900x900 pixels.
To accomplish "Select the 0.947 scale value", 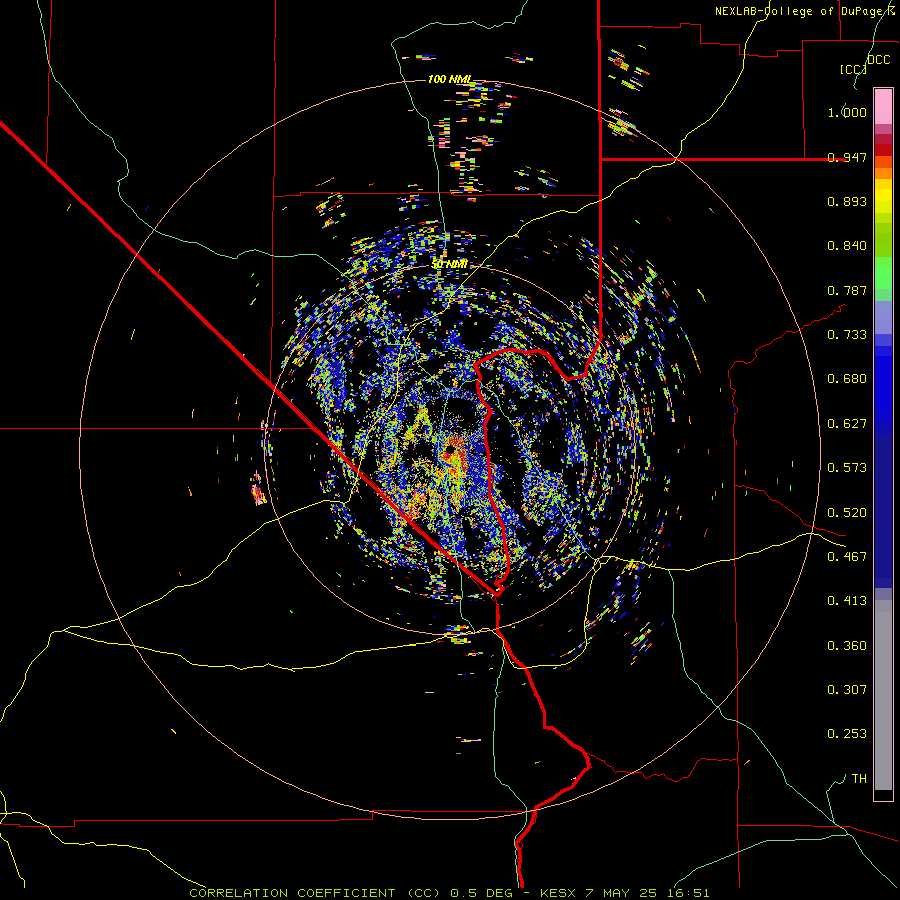I will click(847, 157).
